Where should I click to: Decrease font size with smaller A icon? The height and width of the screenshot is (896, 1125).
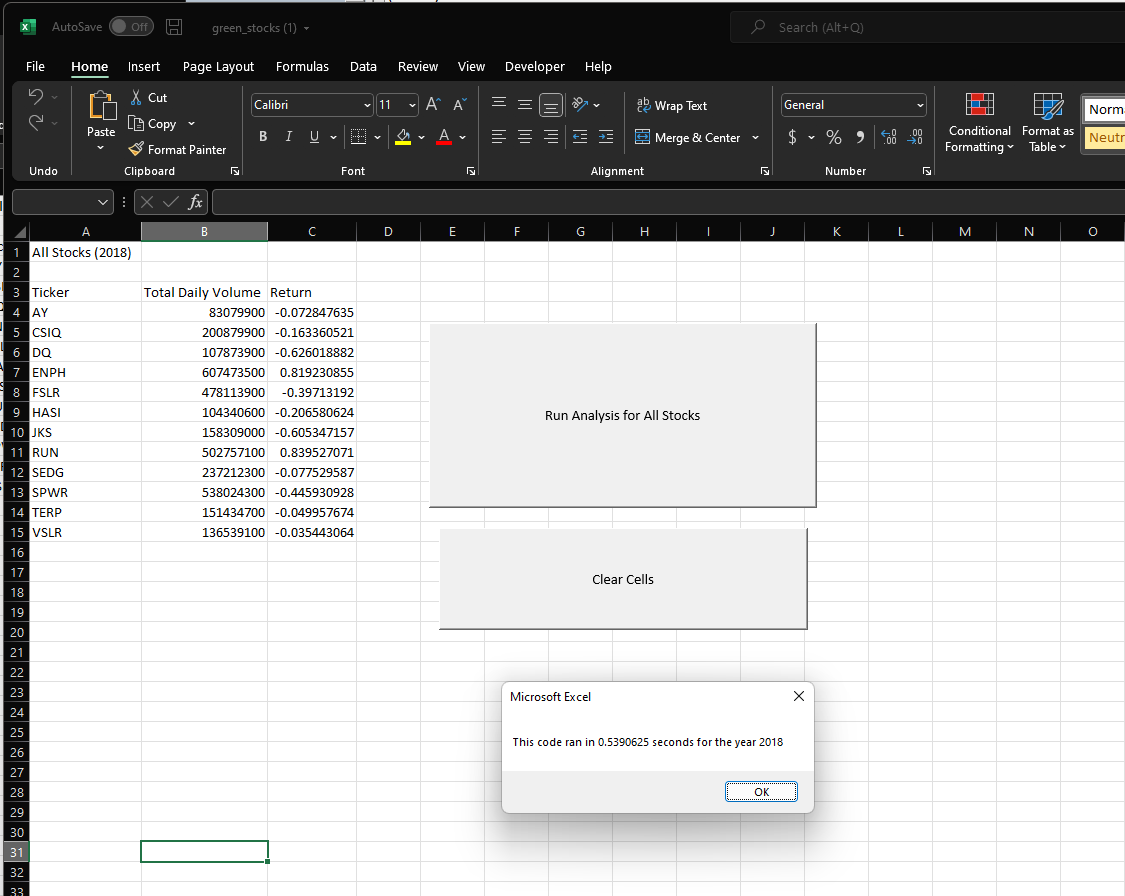coord(460,105)
